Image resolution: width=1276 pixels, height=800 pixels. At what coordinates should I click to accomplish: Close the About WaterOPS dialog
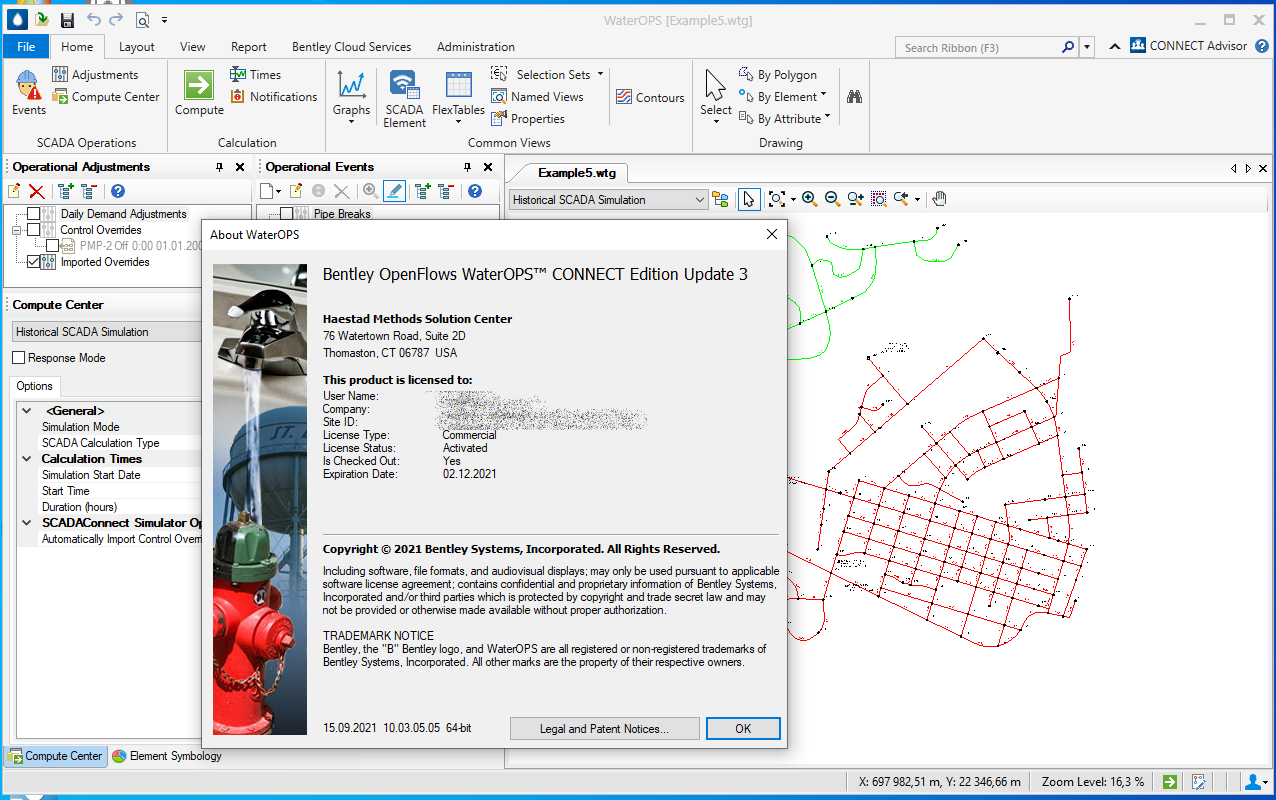pyautogui.click(x=771, y=234)
